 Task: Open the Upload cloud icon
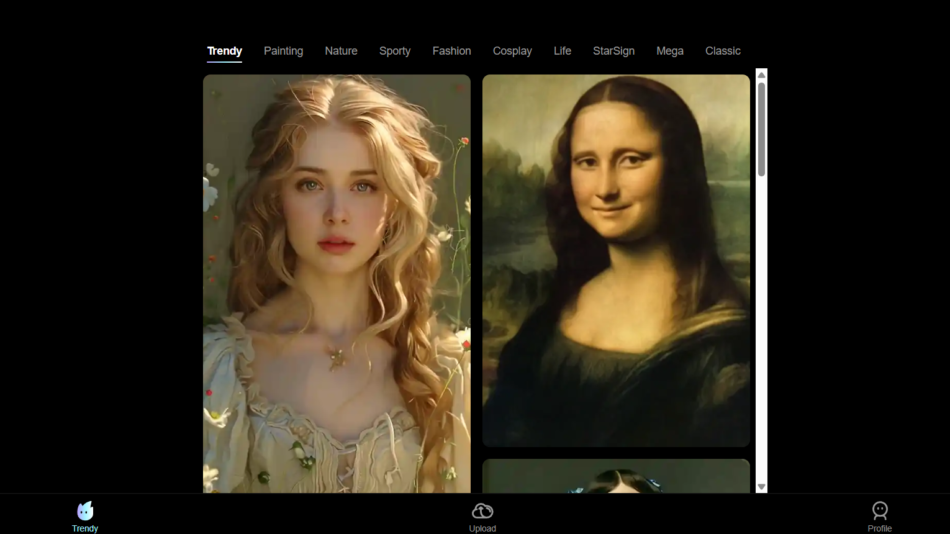482,511
